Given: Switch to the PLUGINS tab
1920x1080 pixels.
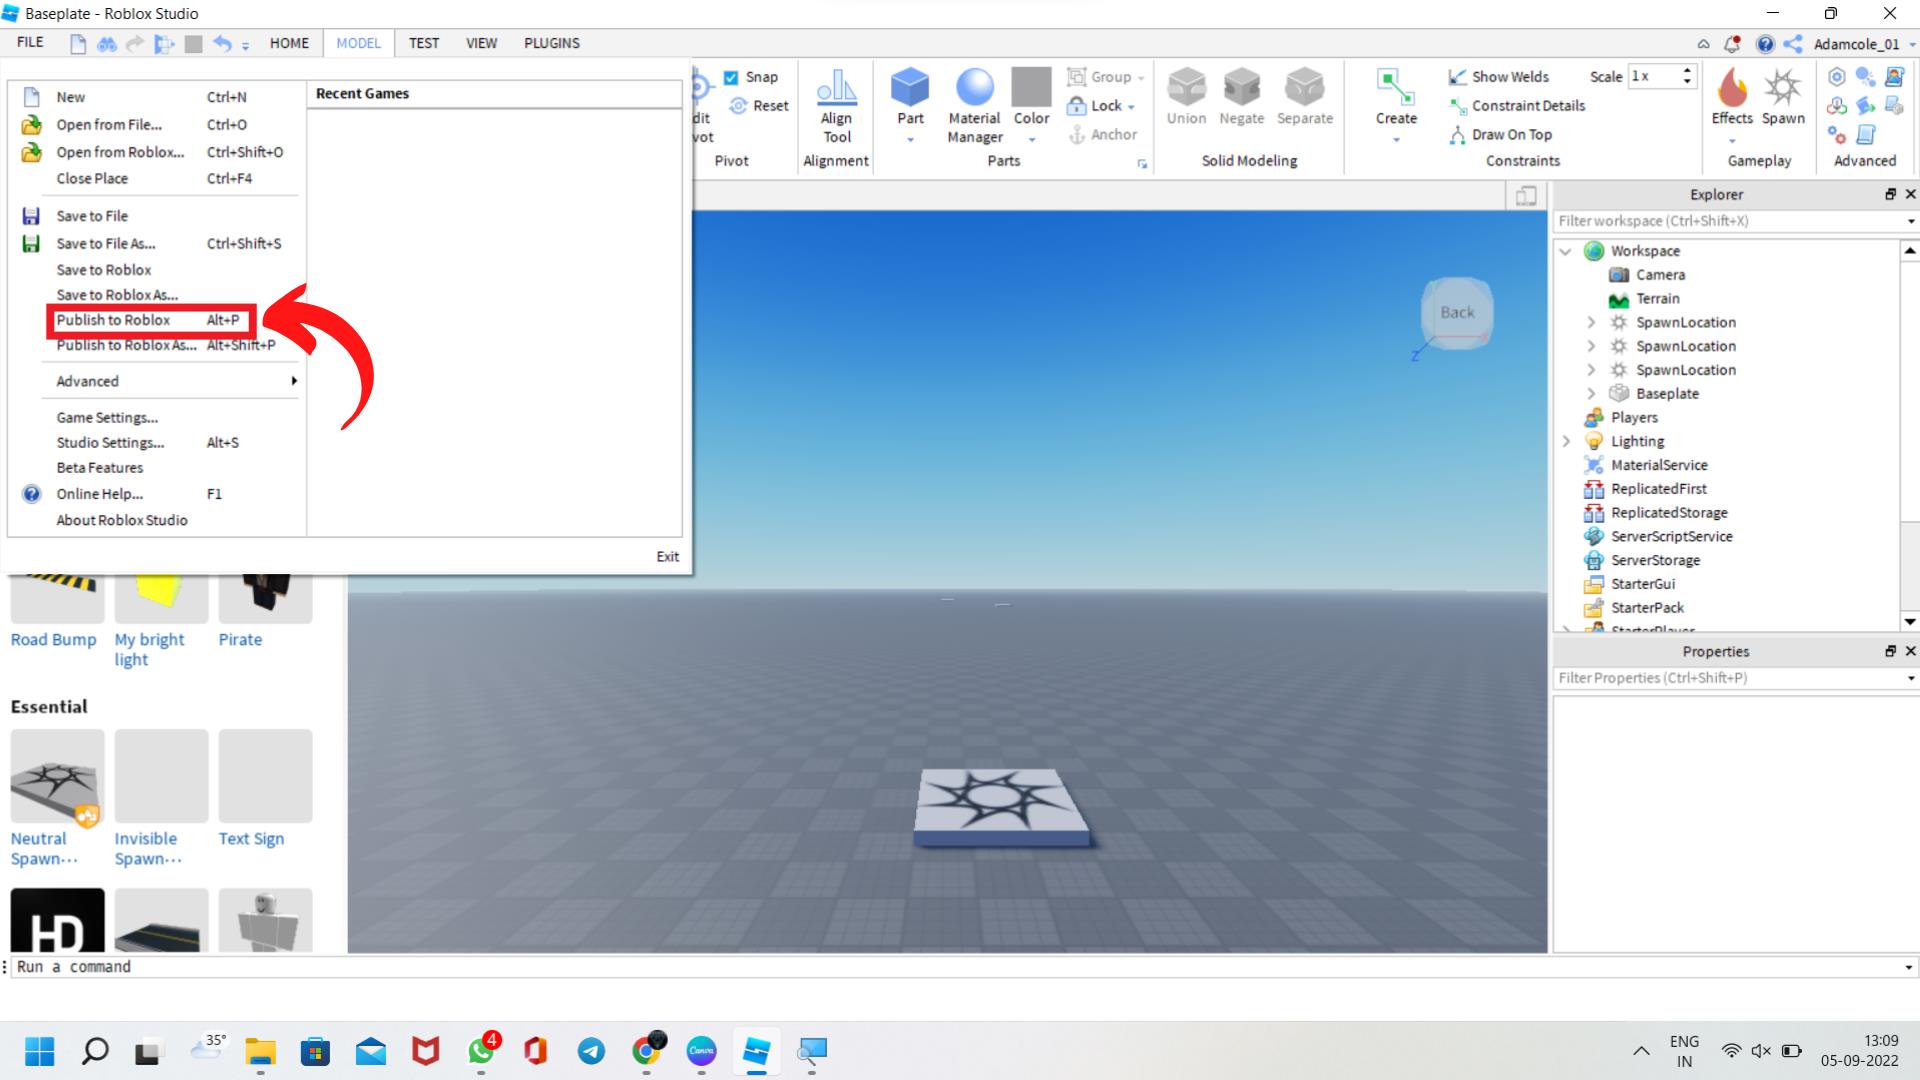Looking at the screenshot, I should click(552, 43).
